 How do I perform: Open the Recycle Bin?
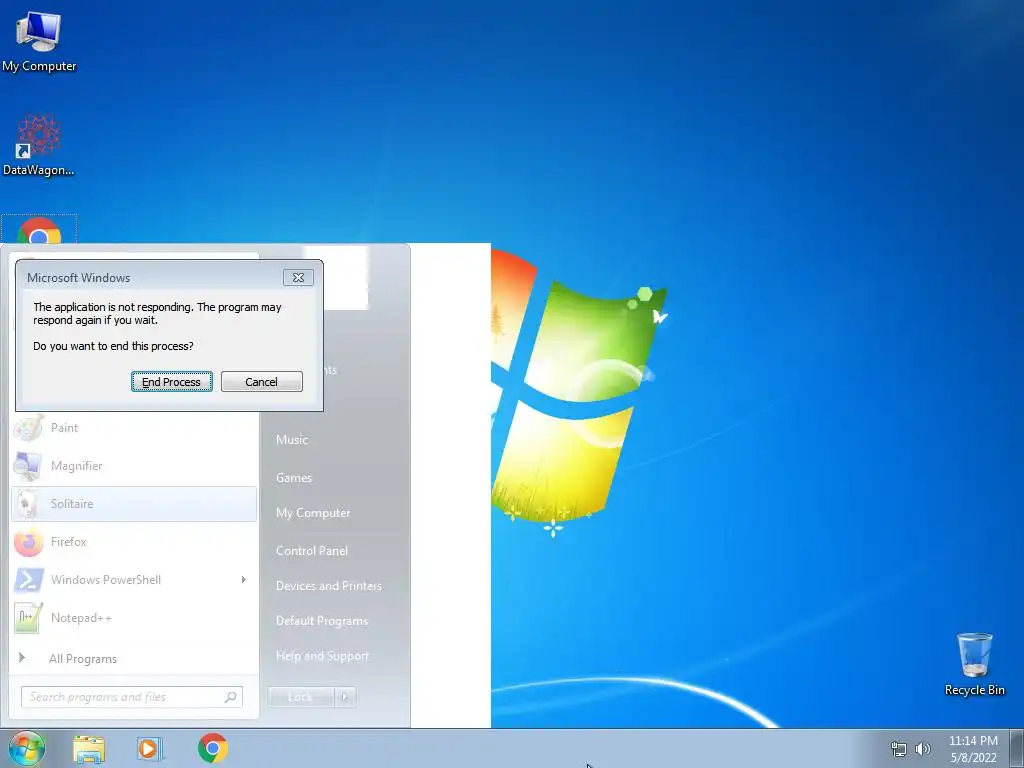click(x=974, y=664)
